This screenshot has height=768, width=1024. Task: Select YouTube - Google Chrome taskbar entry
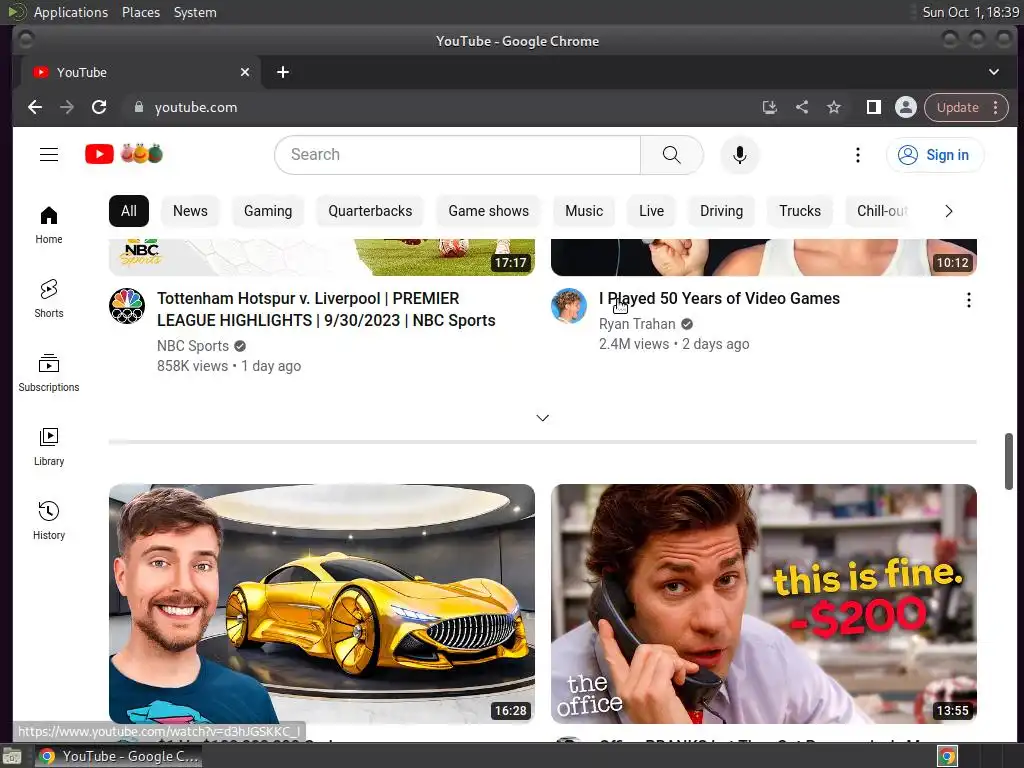118,756
